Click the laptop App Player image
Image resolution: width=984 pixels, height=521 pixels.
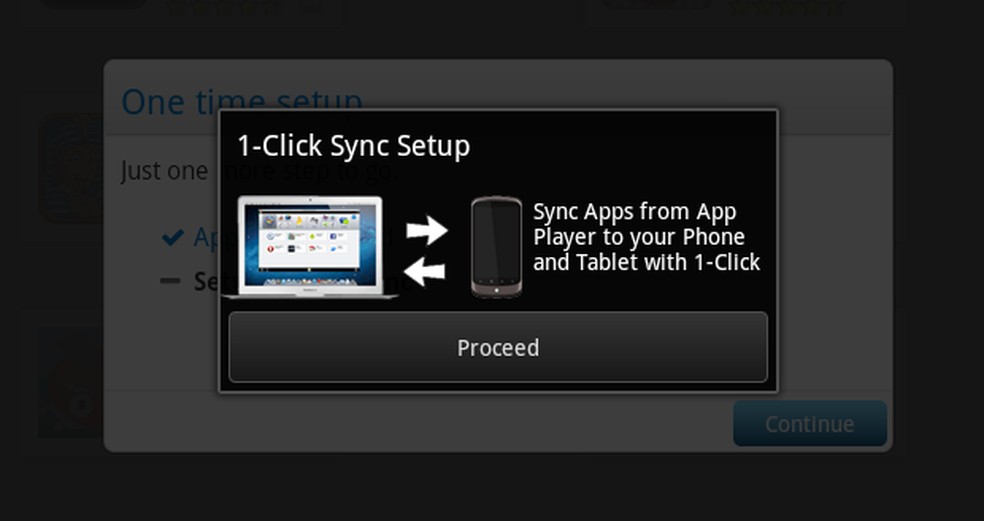coord(311,247)
